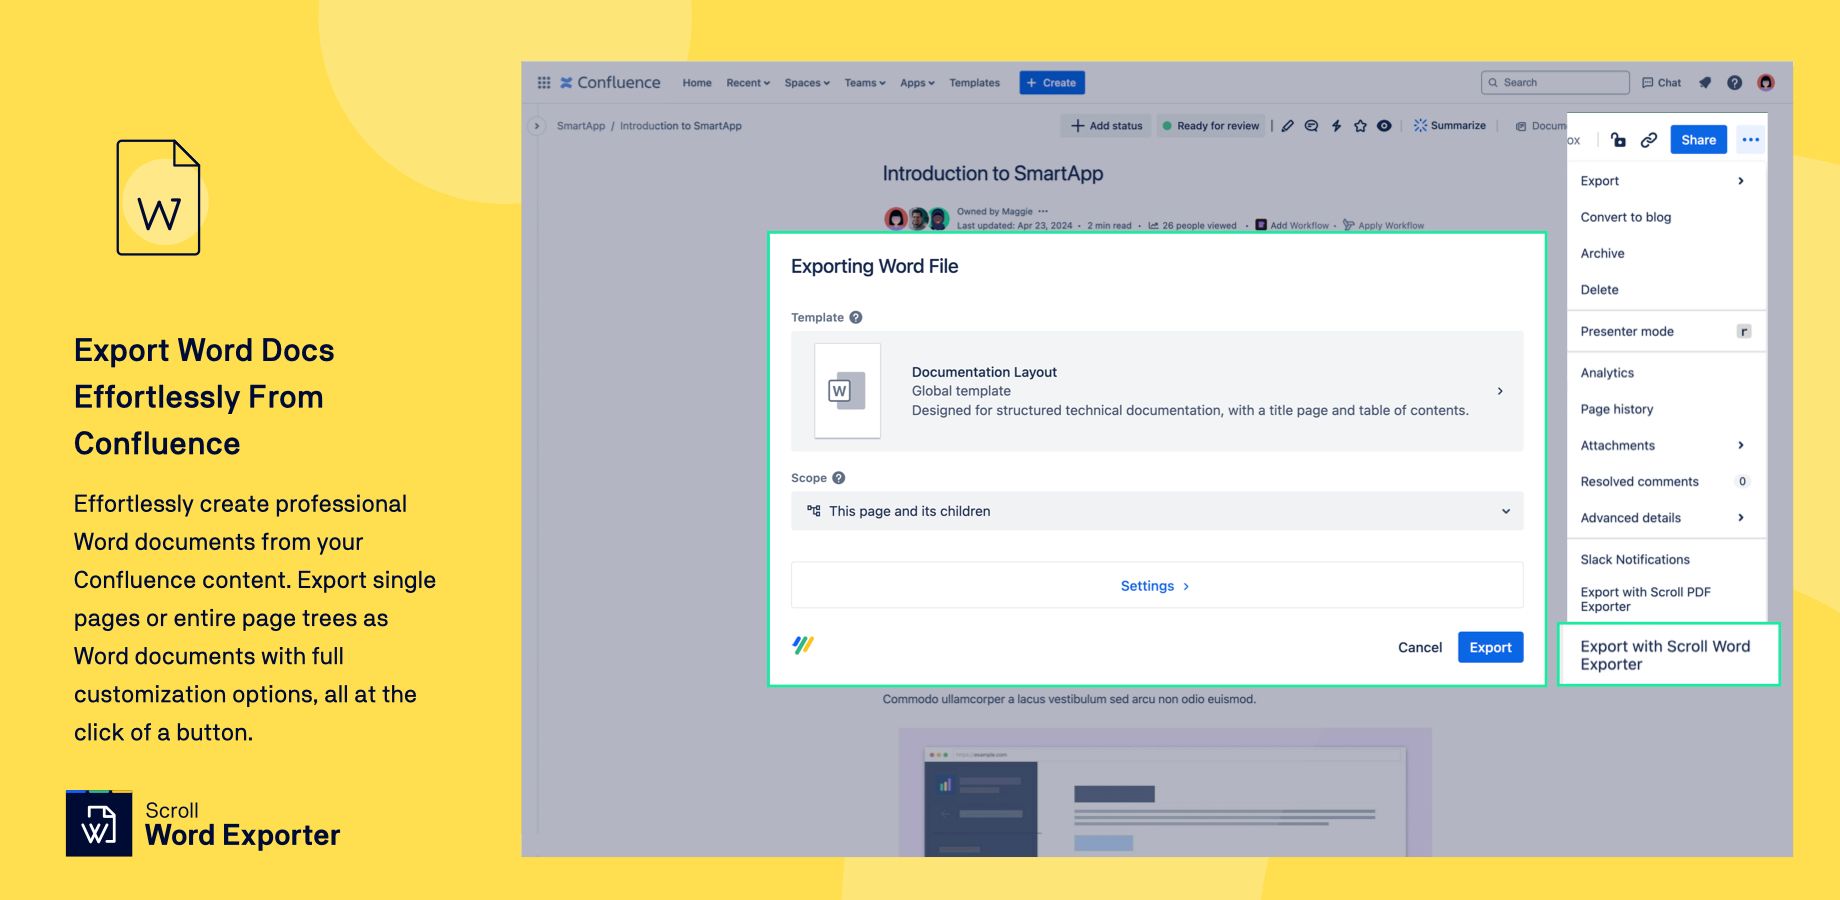Click into the Search field
This screenshot has width=1840, height=900.
click(x=1555, y=83)
